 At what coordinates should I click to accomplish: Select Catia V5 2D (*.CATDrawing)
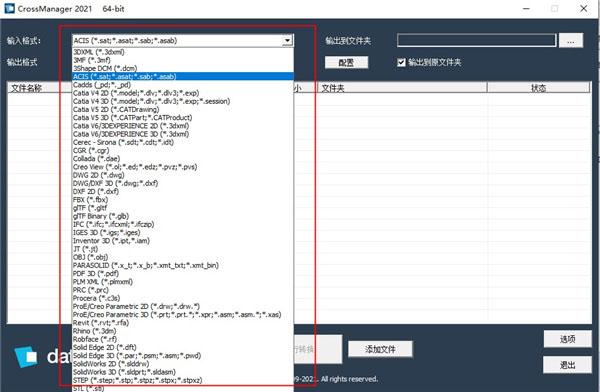183,109
